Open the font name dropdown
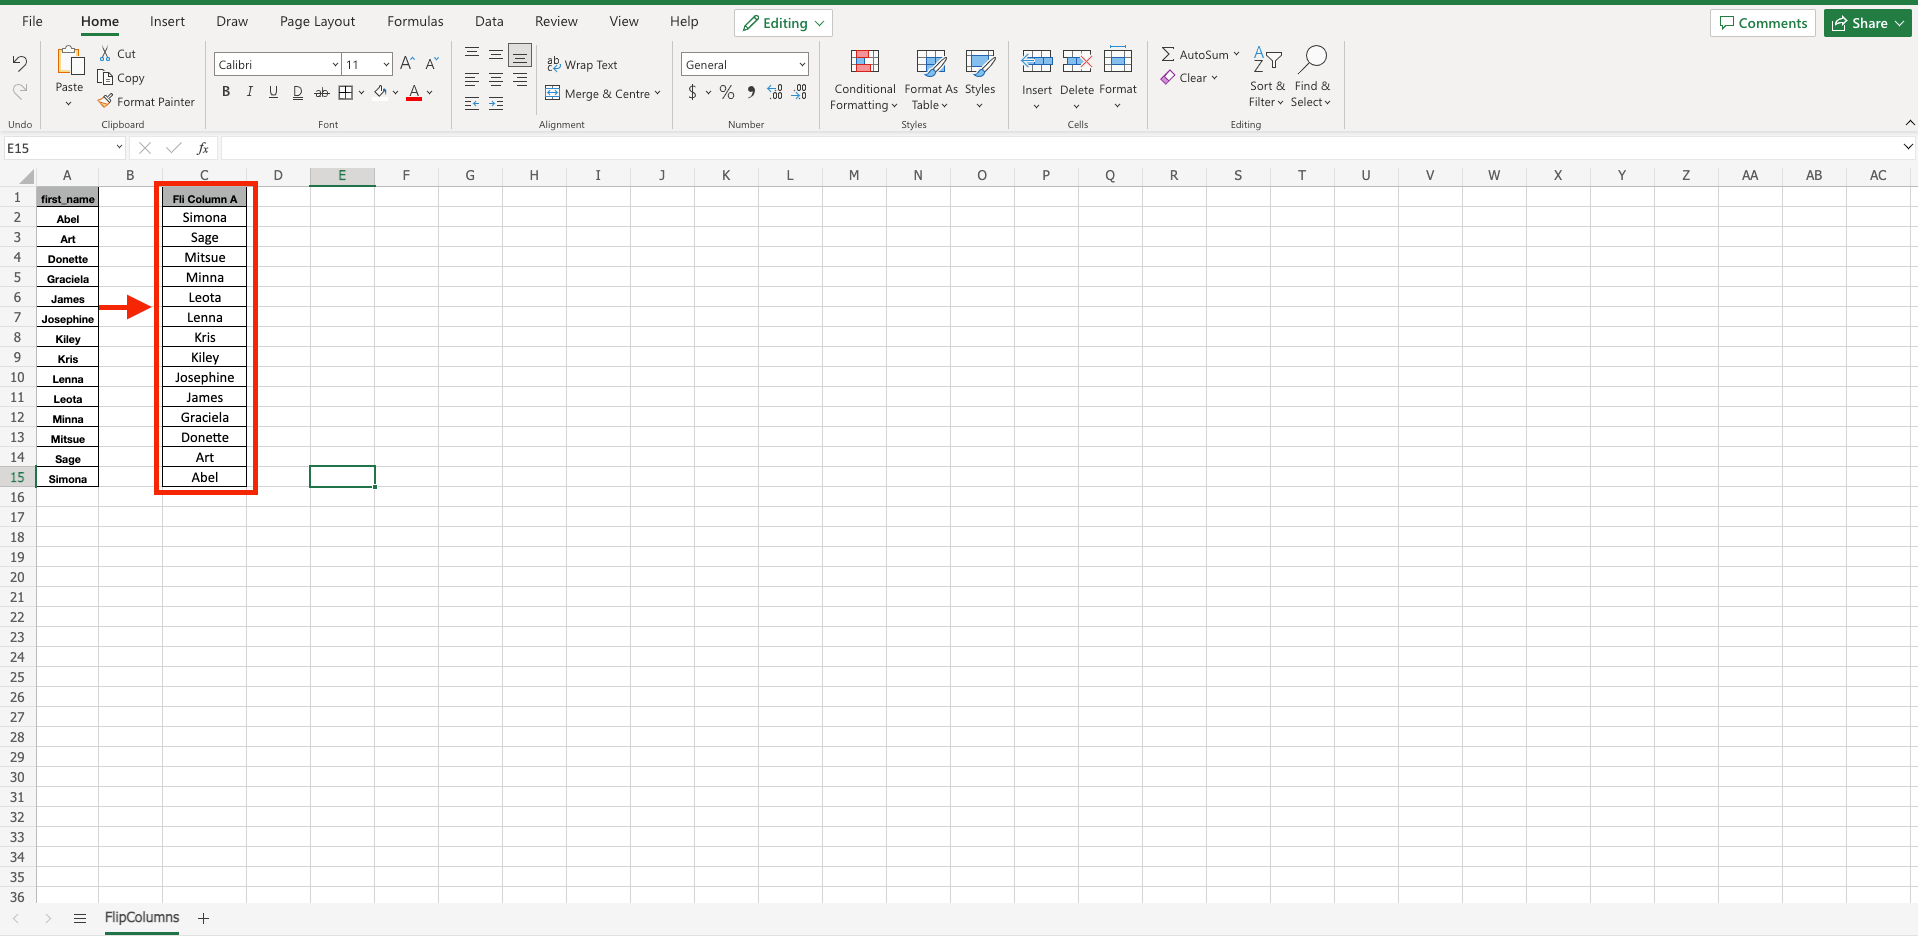The width and height of the screenshot is (1918, 936). coord(334,64)
